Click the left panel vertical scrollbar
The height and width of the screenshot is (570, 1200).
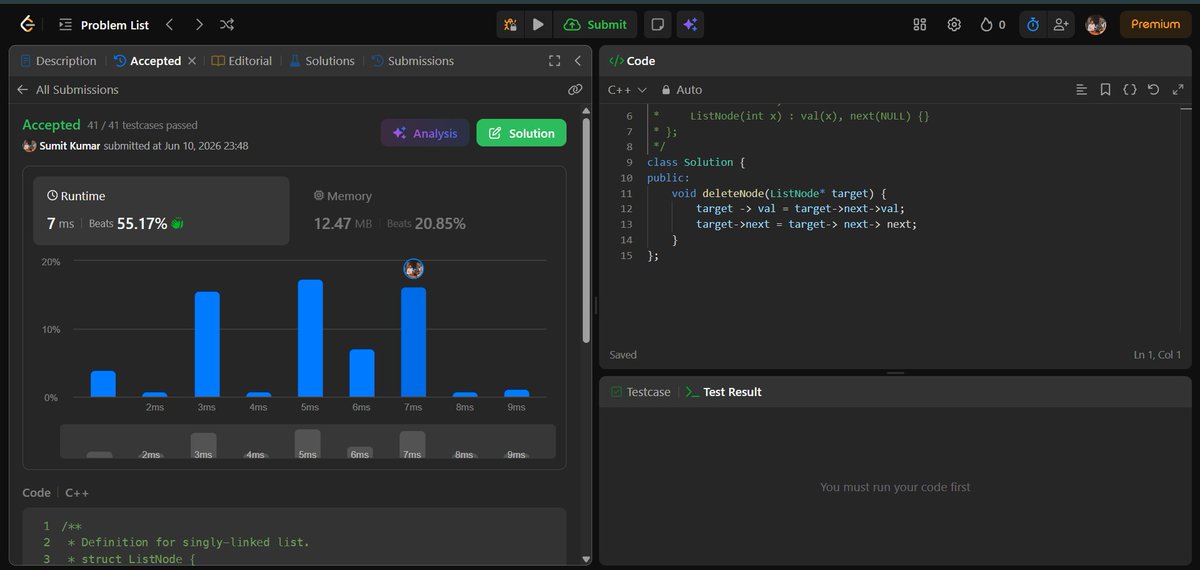click(586, 230)
